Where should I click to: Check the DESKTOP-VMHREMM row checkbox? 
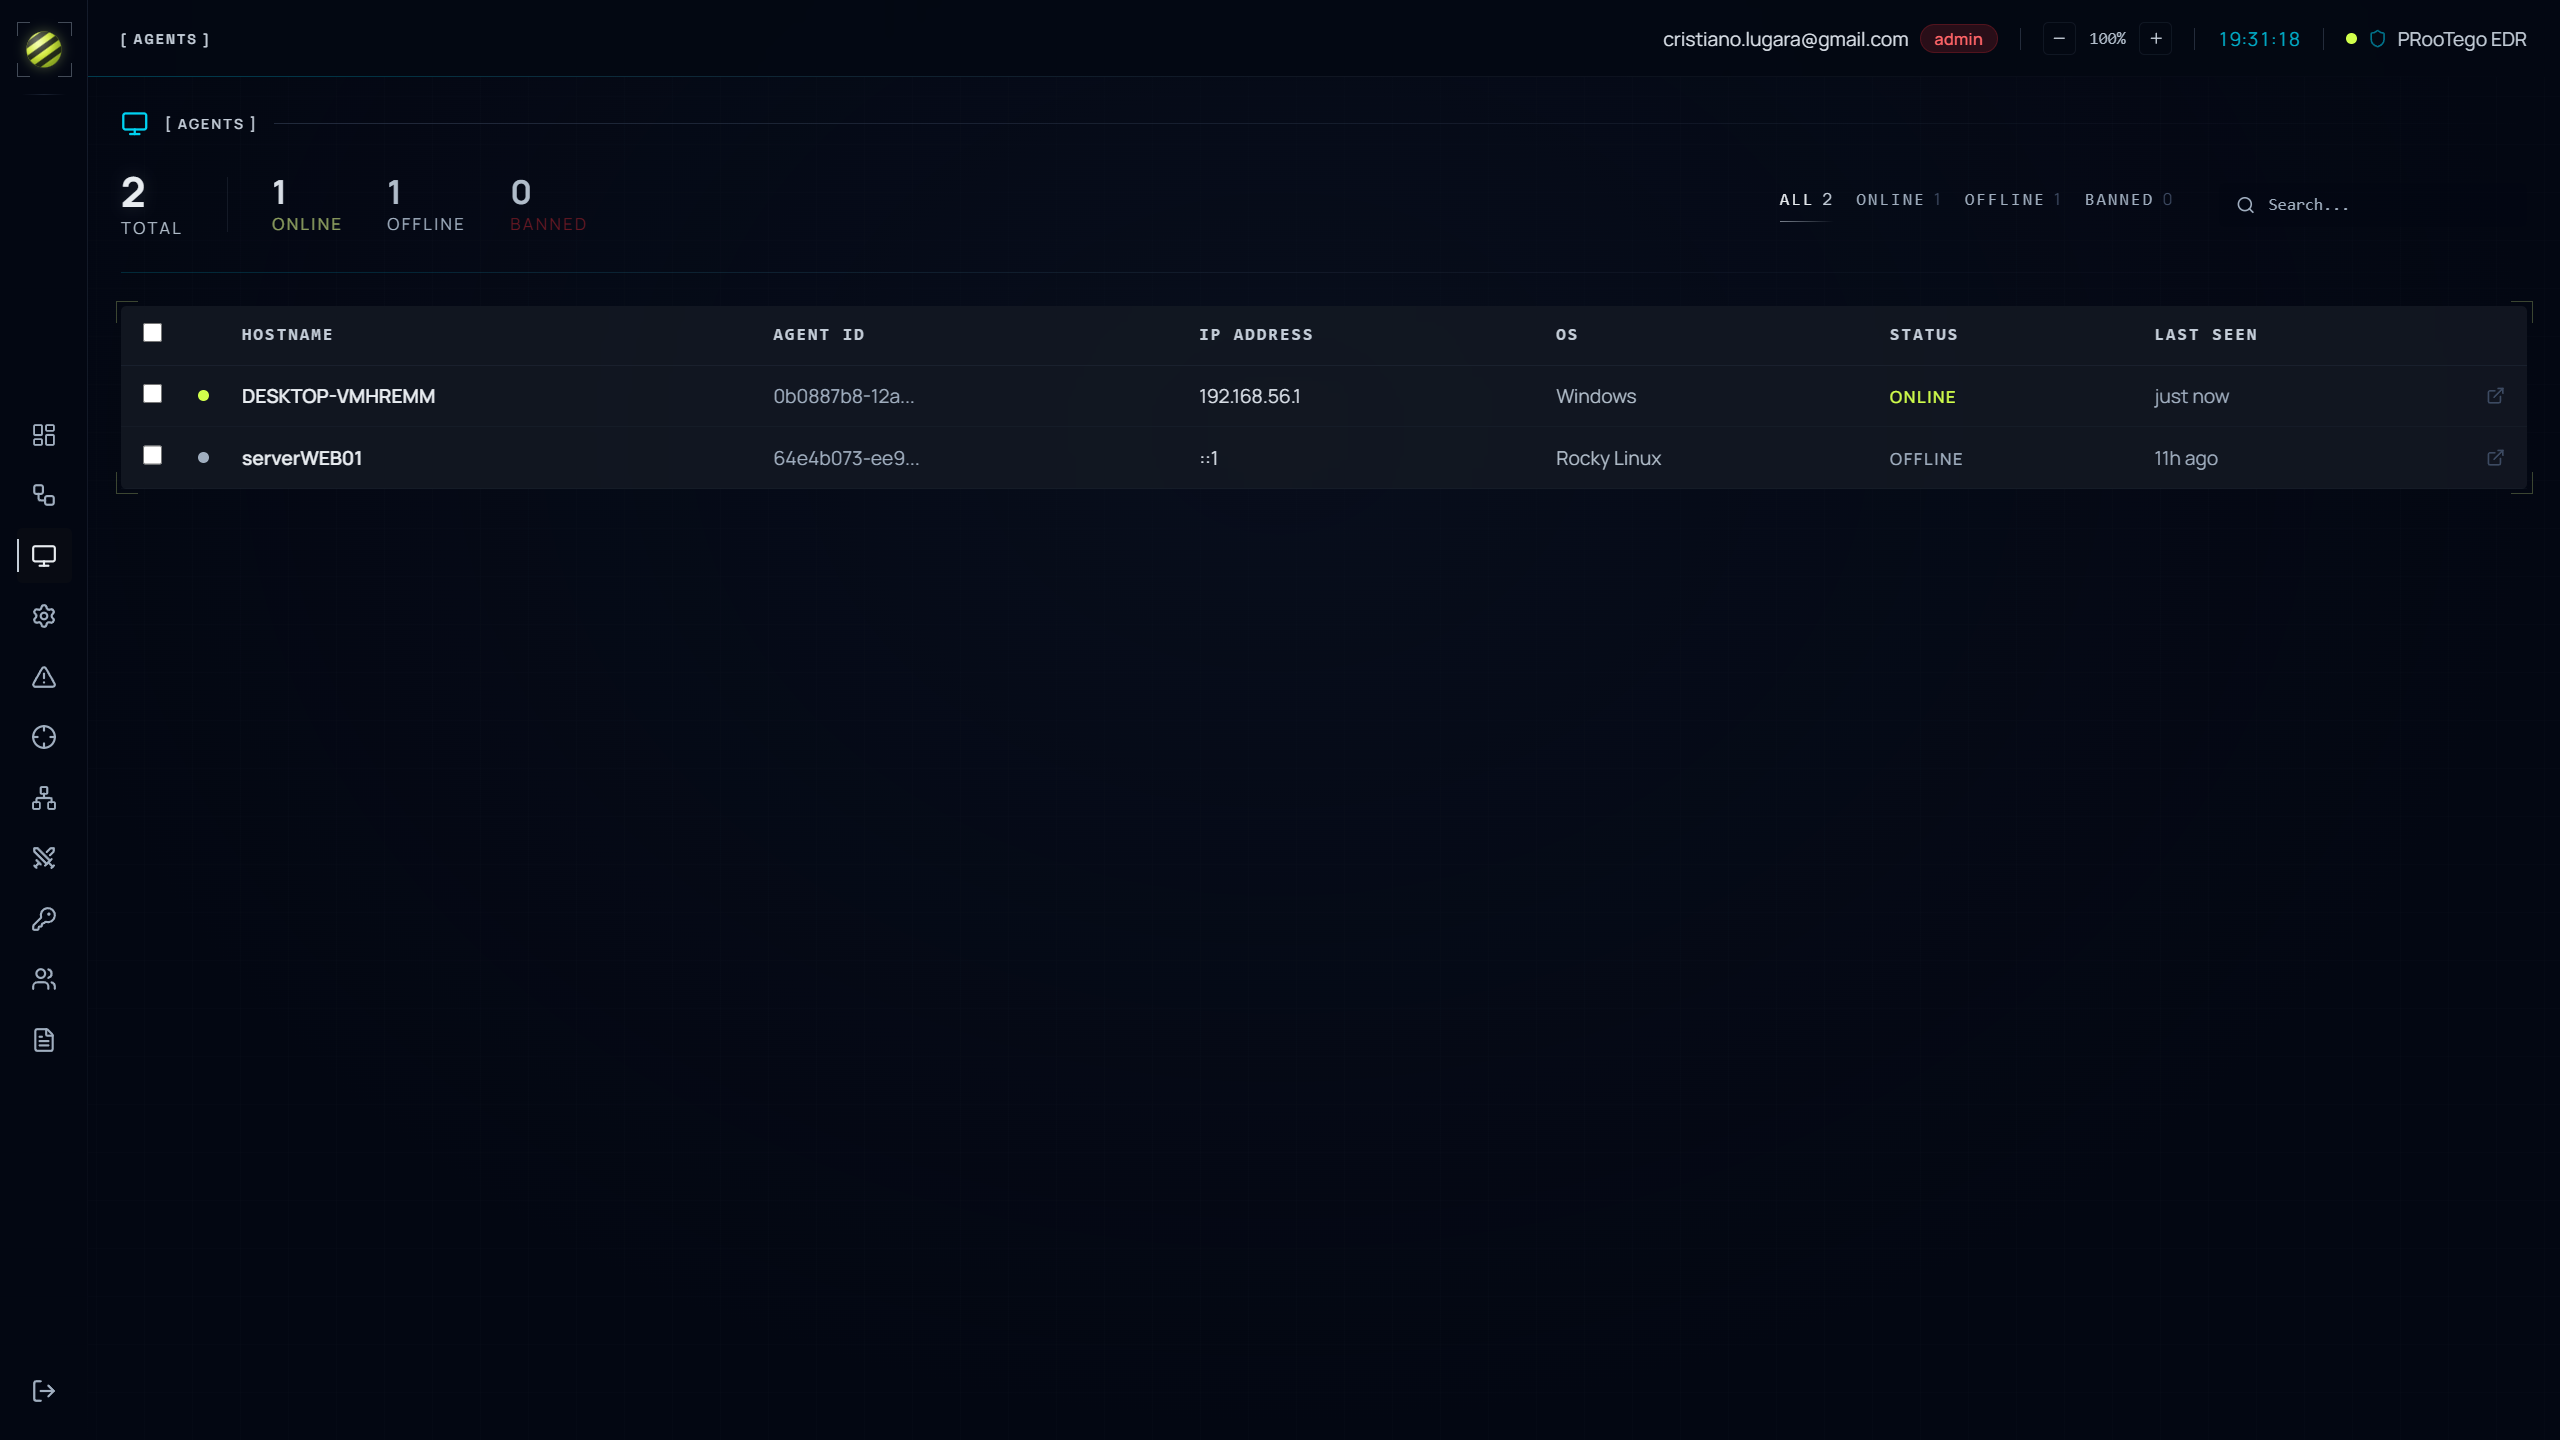point(152,394)
